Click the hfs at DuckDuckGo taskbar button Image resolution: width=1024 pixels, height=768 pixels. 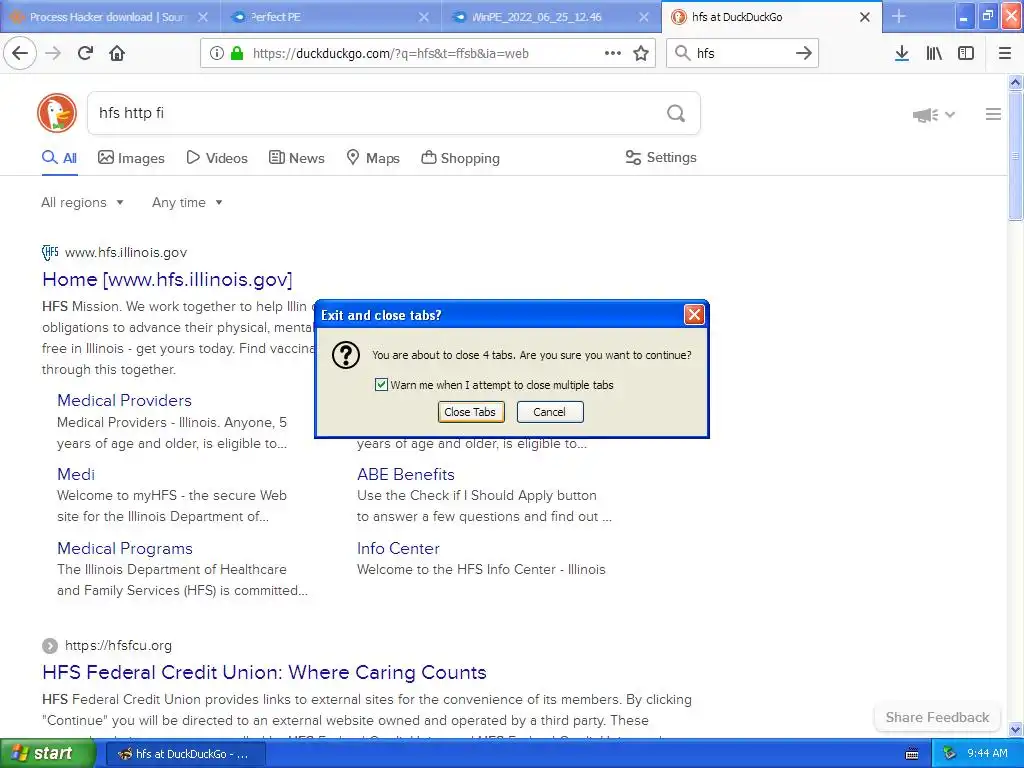[x=185, y=754]
